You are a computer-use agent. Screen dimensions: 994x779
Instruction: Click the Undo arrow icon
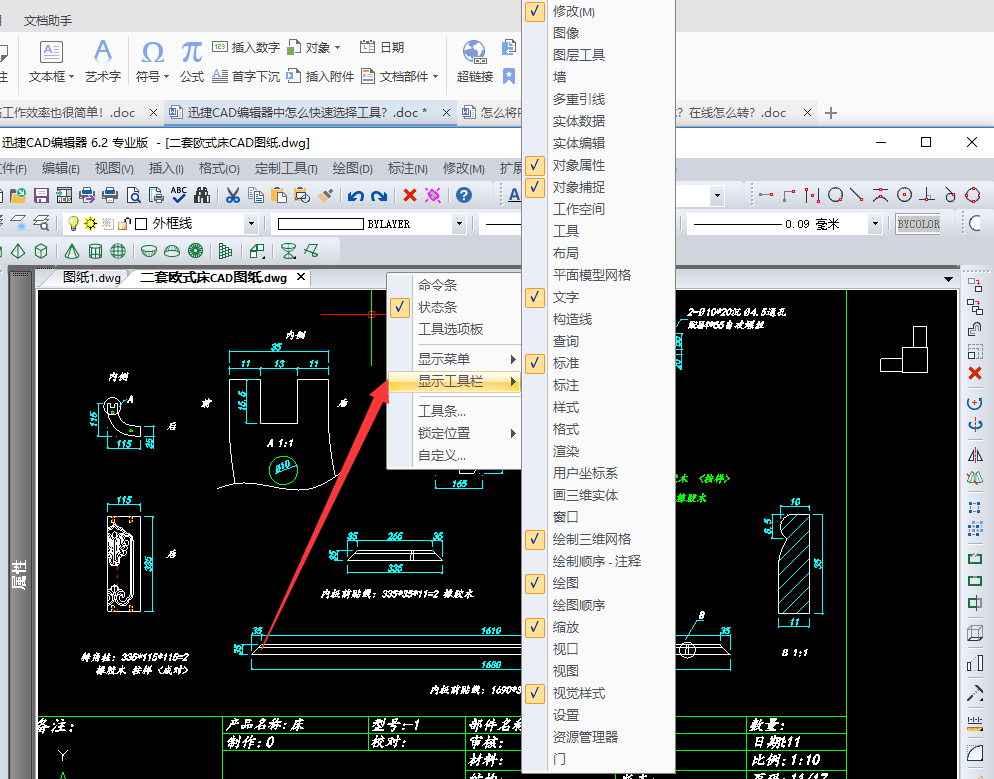tap(356, 193)
